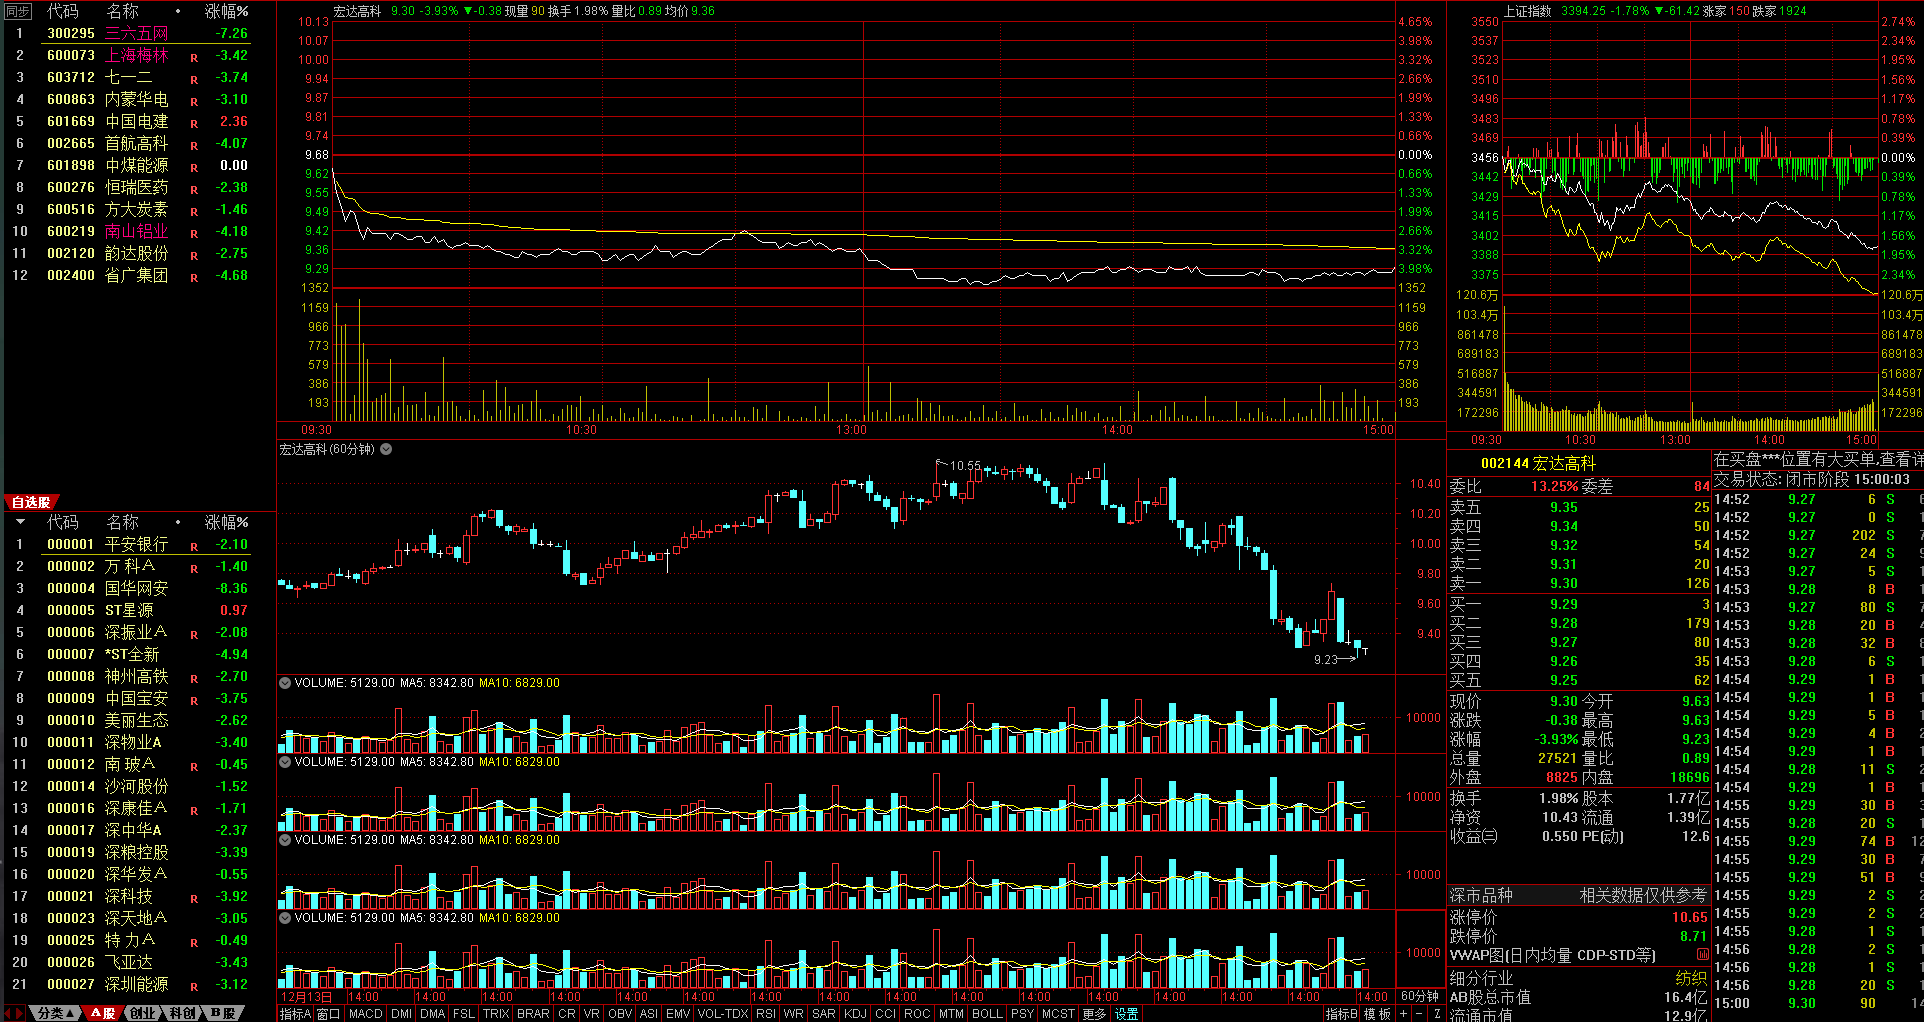Apply the SAR indicator
The height and width of the screenshot is (1022, 1924).
[x=823, y=1013]
